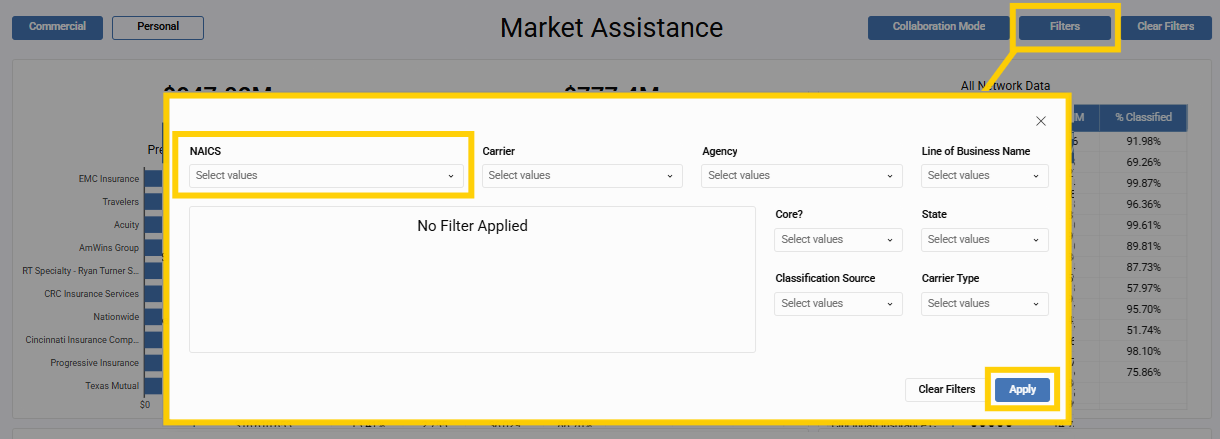Click the Market Assistance page title

[x=611, y=27]
